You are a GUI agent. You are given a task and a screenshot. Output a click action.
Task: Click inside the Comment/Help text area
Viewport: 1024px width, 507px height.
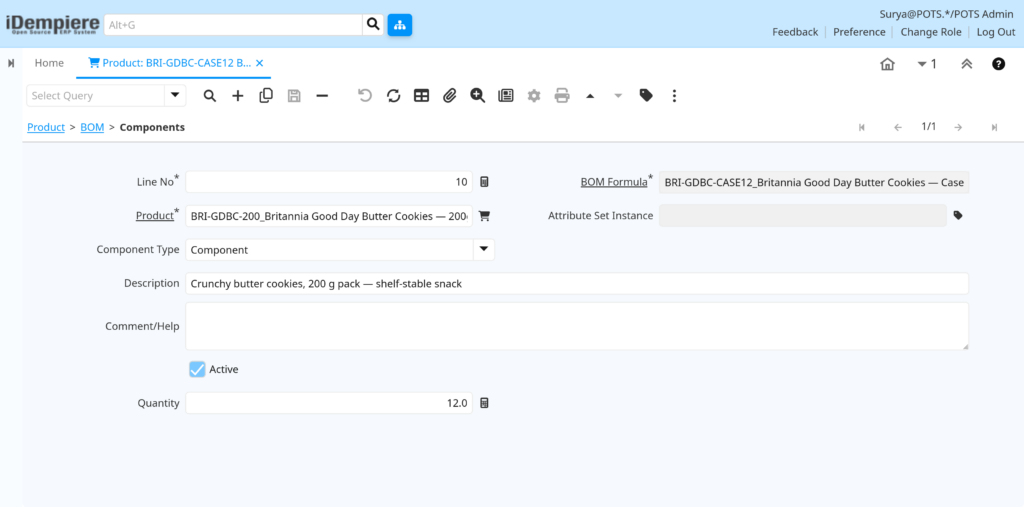point(577,326)
